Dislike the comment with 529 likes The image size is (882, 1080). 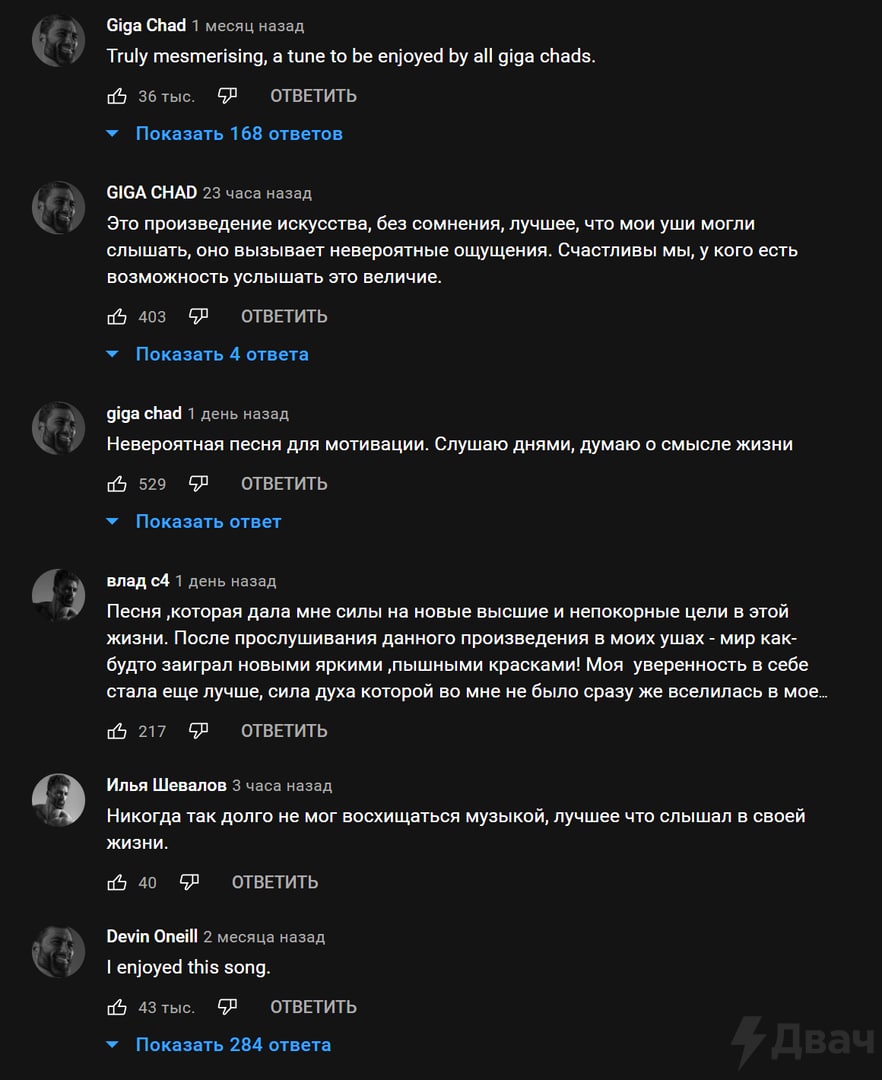198,484
